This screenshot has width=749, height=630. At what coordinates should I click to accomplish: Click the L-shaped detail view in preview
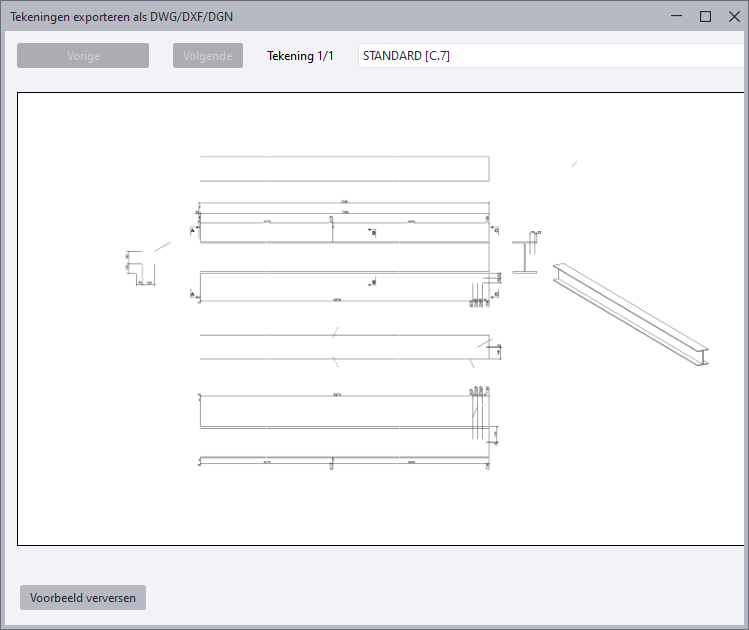point(140,268)
